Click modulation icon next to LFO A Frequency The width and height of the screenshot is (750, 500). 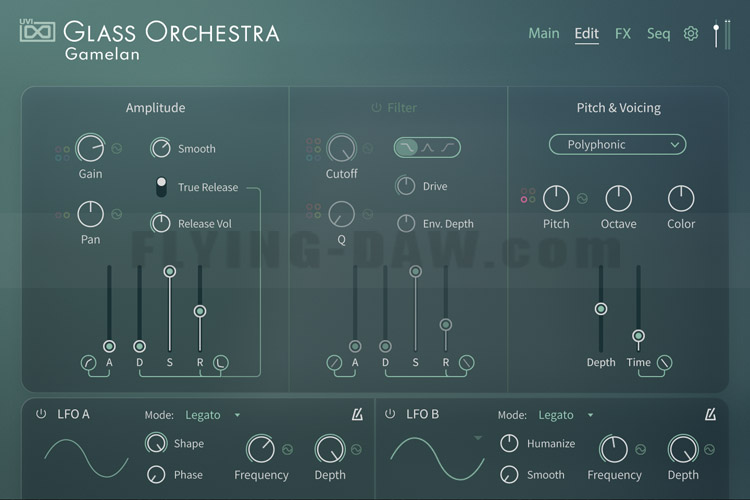tap(287, 449)
